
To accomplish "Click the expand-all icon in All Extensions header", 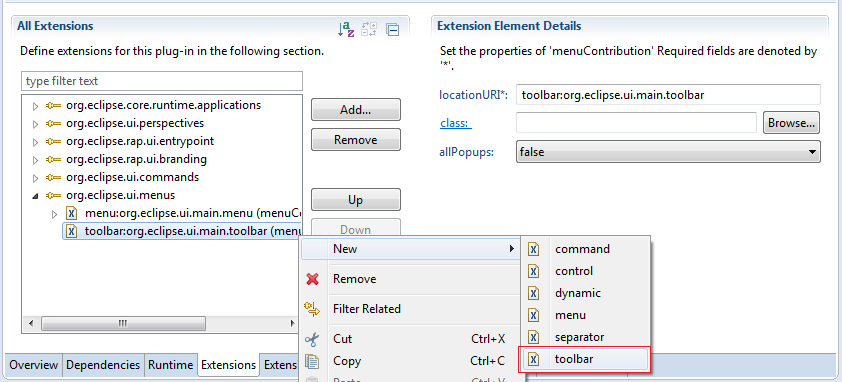I will click(369, 29).
